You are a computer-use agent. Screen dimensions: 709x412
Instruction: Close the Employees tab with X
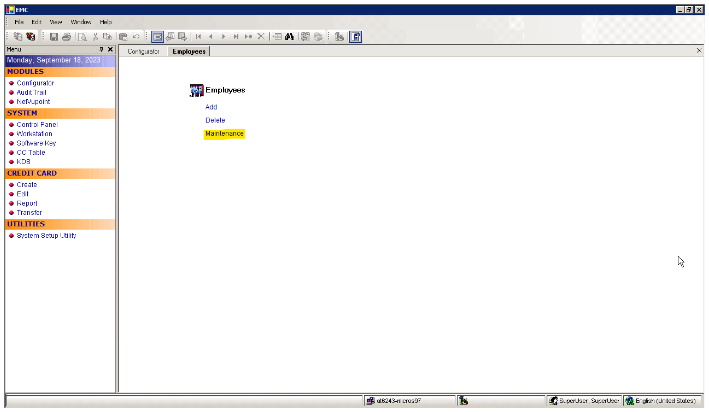(699, 51)
